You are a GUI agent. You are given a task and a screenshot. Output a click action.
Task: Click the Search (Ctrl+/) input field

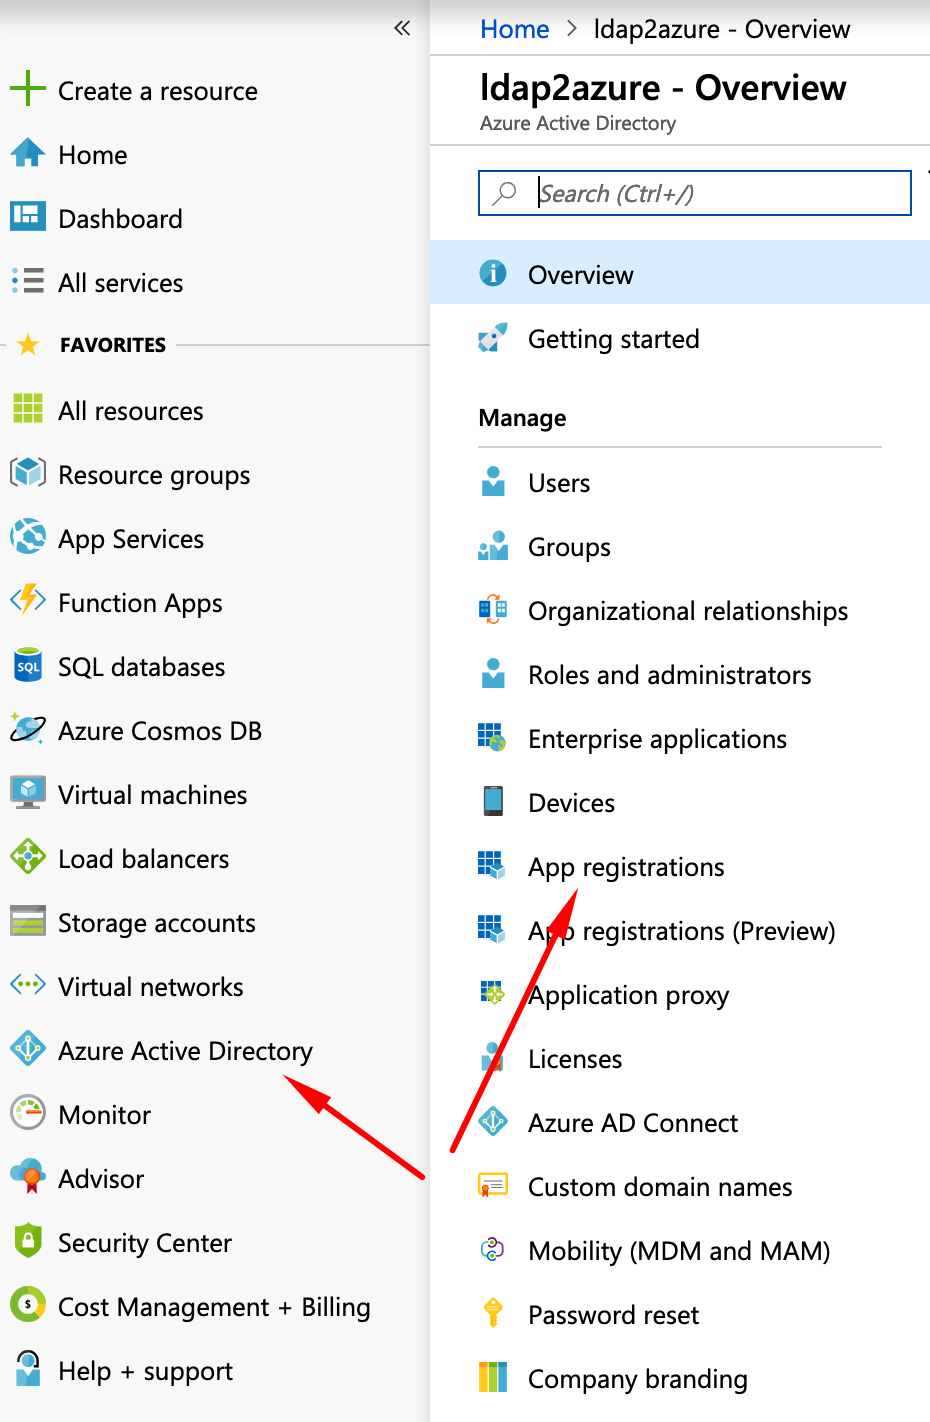(695, 193)
